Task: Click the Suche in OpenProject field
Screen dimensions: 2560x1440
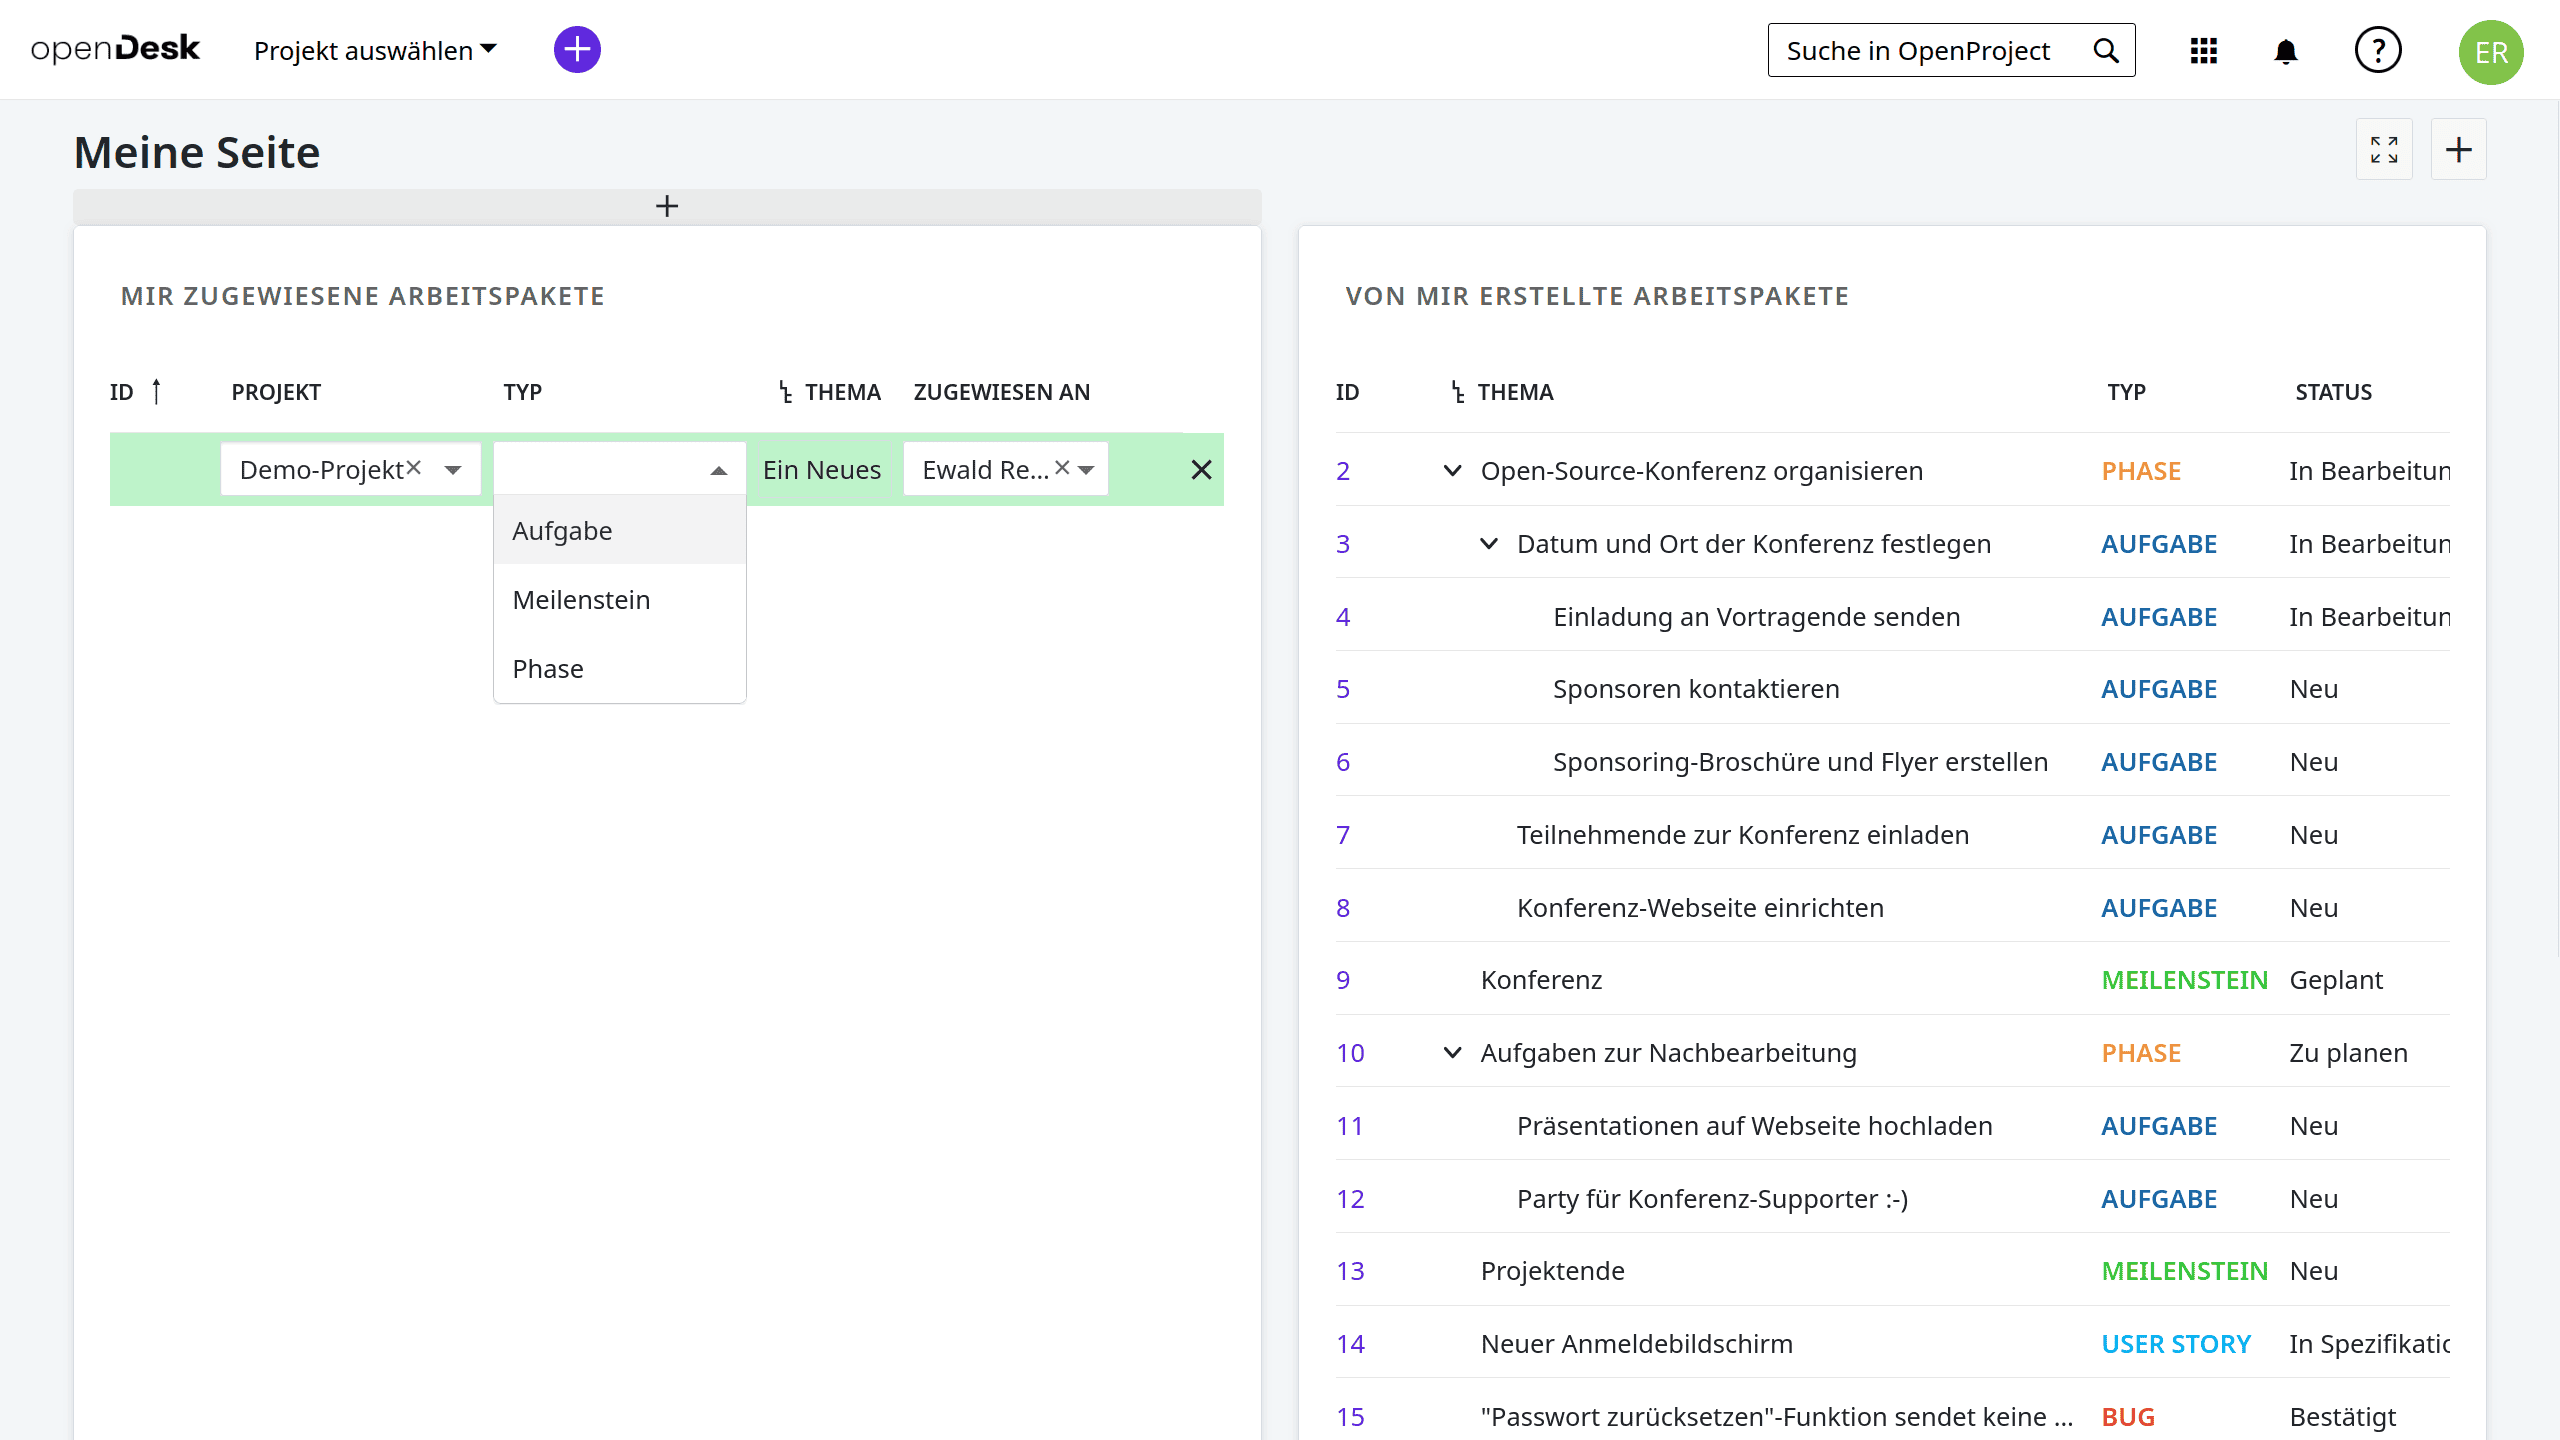Action: [x=1918, y=51]
